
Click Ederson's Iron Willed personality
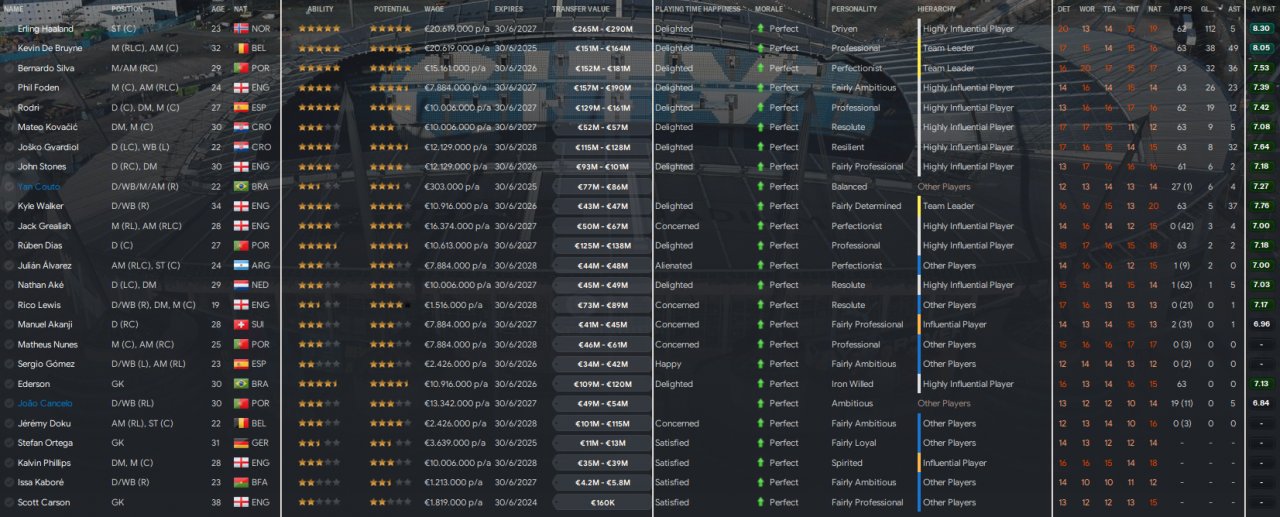click(852, 384)
